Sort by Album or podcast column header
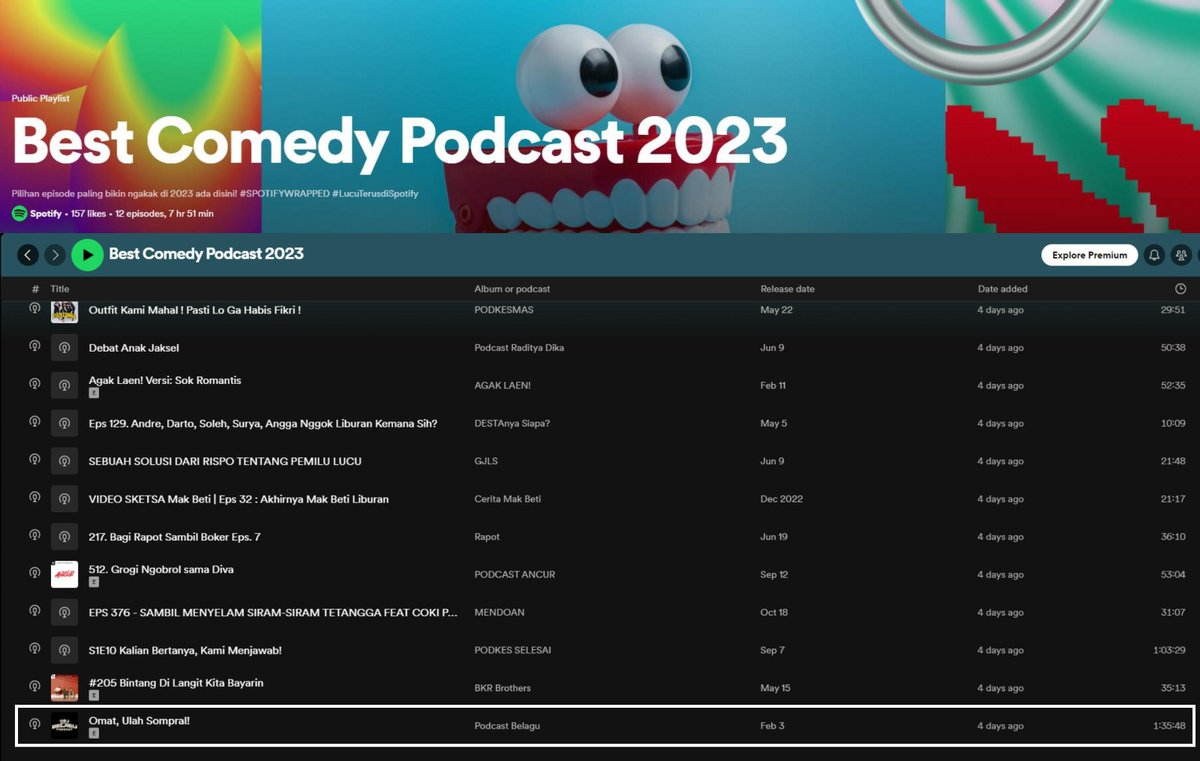Image resolution: width=1200 pixels, height=761 pixels. (512, 289)
